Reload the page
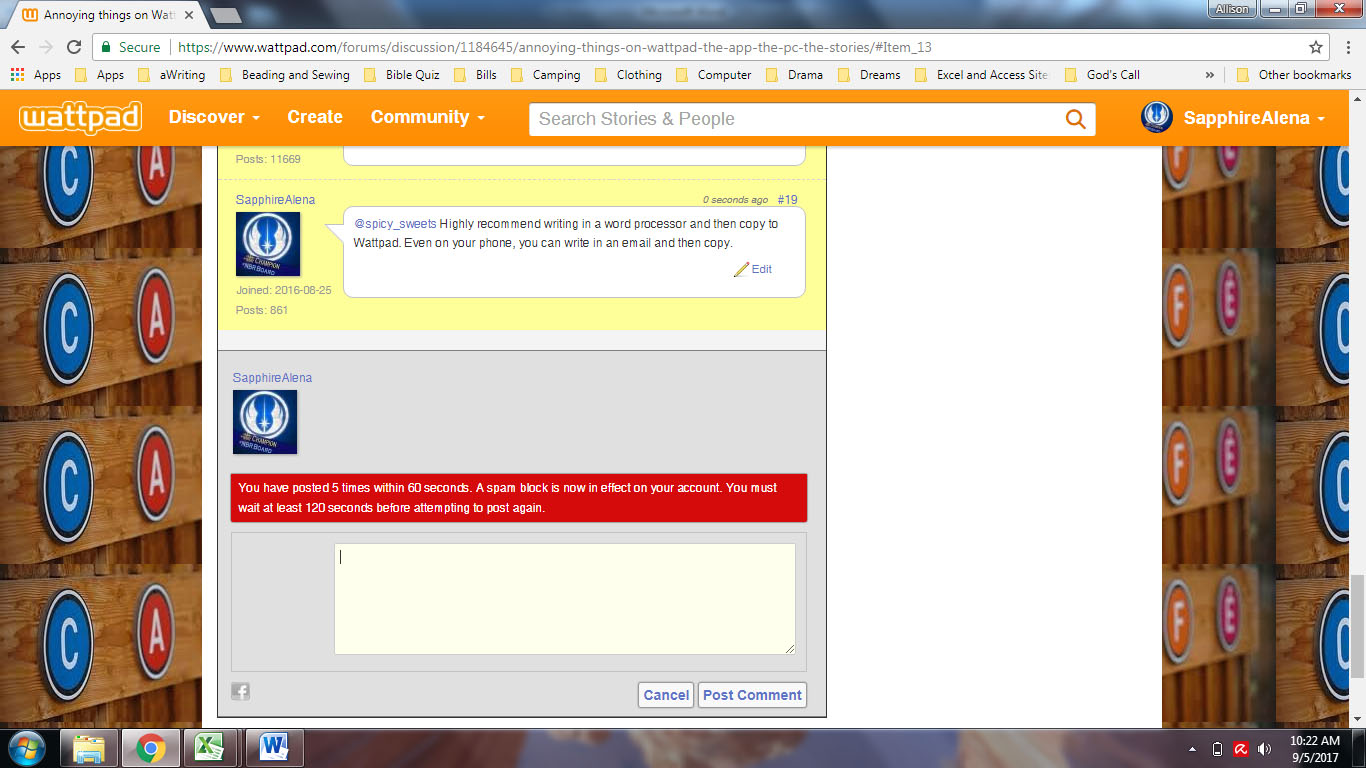Screen dimensions: 1366x768 tap(74, 47)
